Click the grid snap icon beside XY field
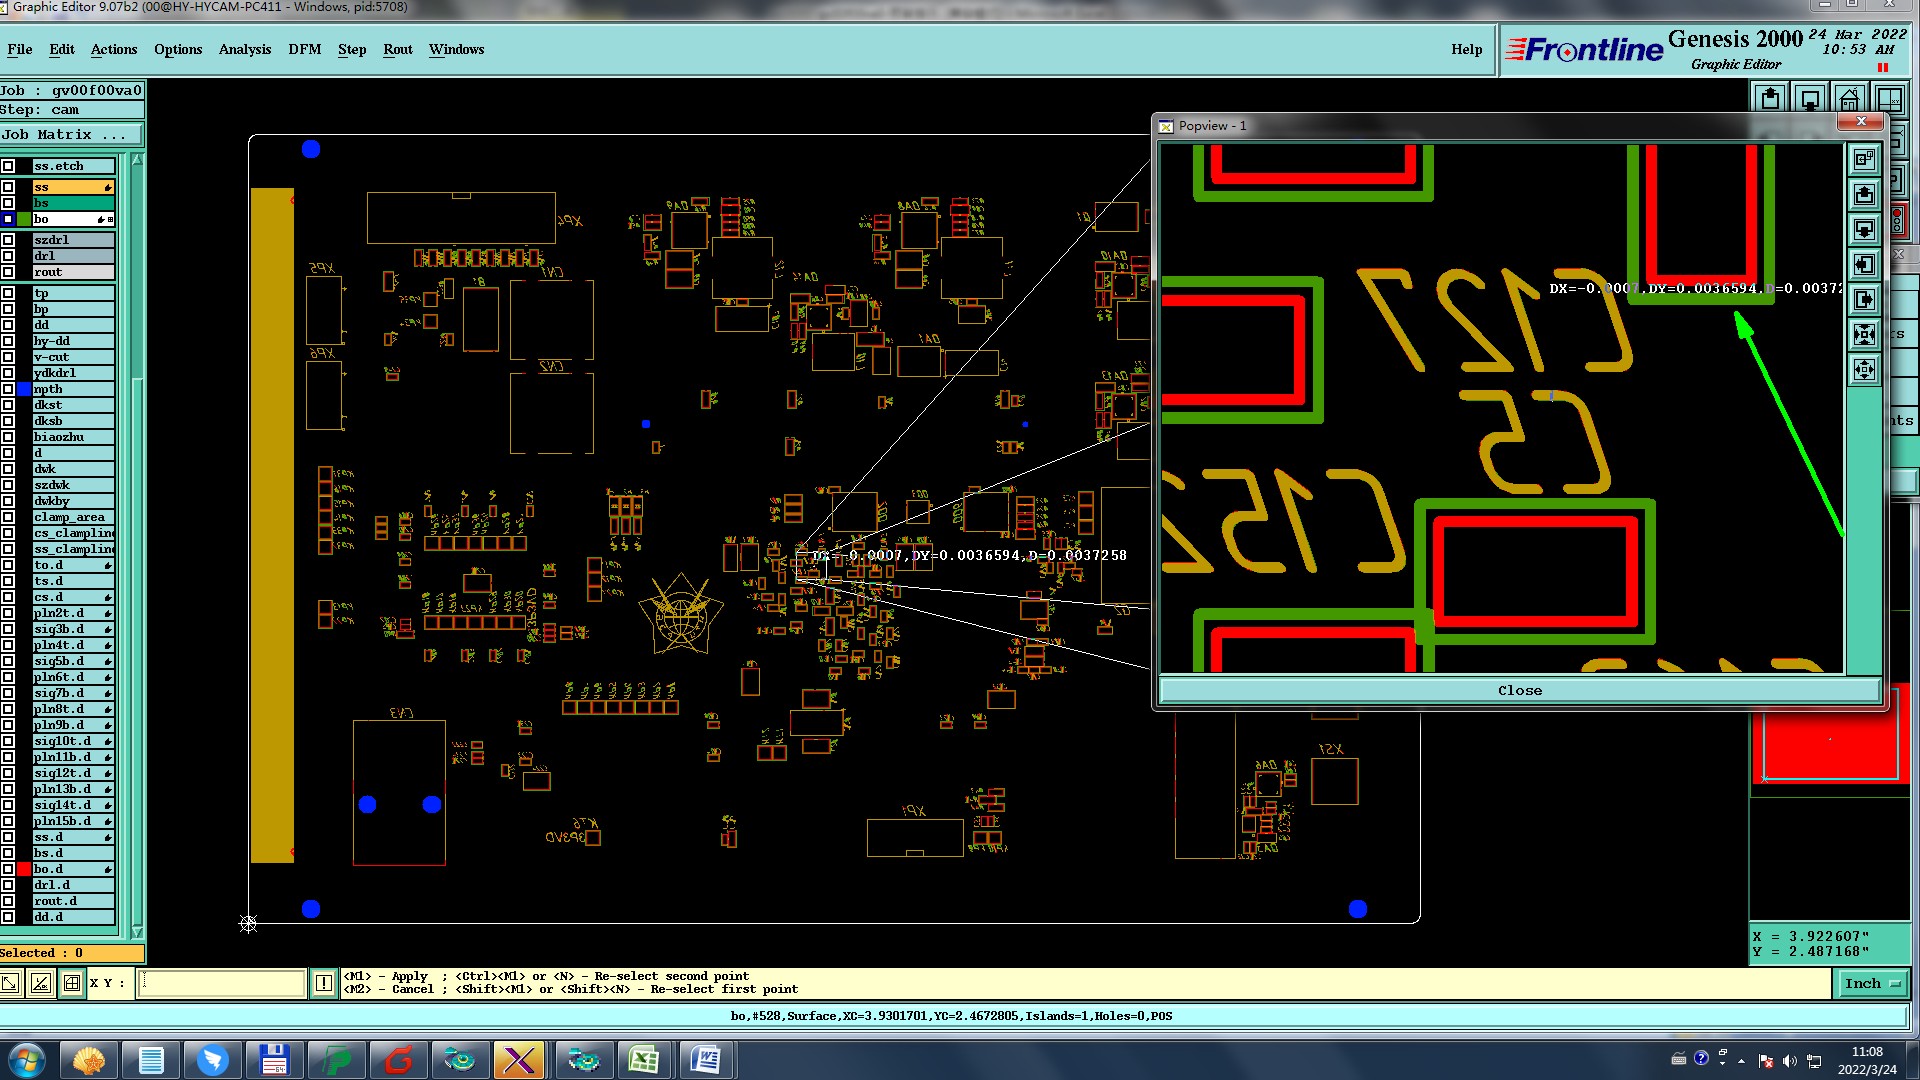Viewport: 1920px width, 1080px height. (72, 983)
